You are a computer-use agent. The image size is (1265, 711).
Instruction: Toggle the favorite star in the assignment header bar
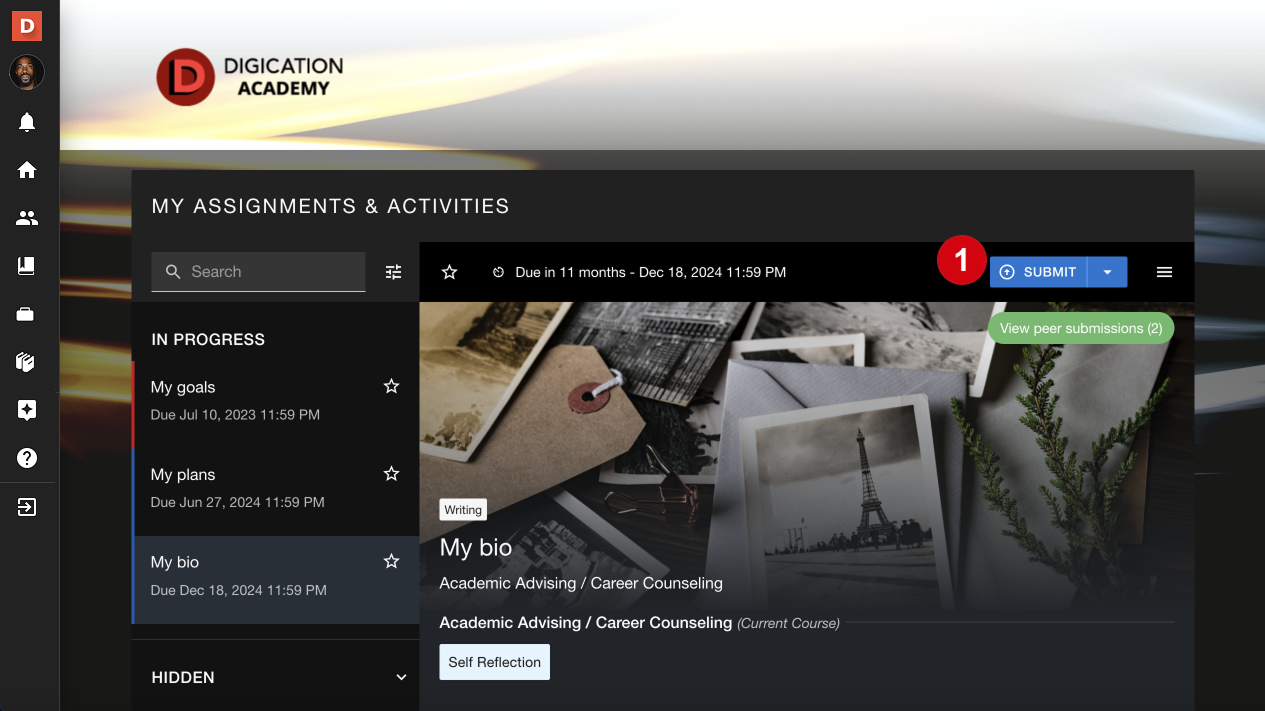point(450,272)
